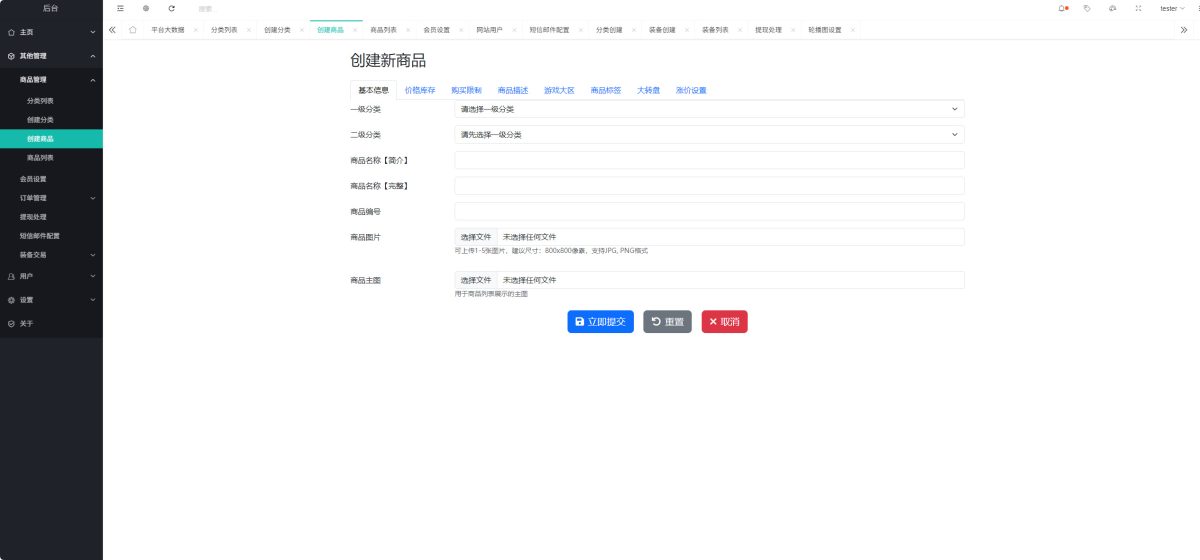Select the 基本信息 form tab

pyautogui.click(x=373, y=90)
